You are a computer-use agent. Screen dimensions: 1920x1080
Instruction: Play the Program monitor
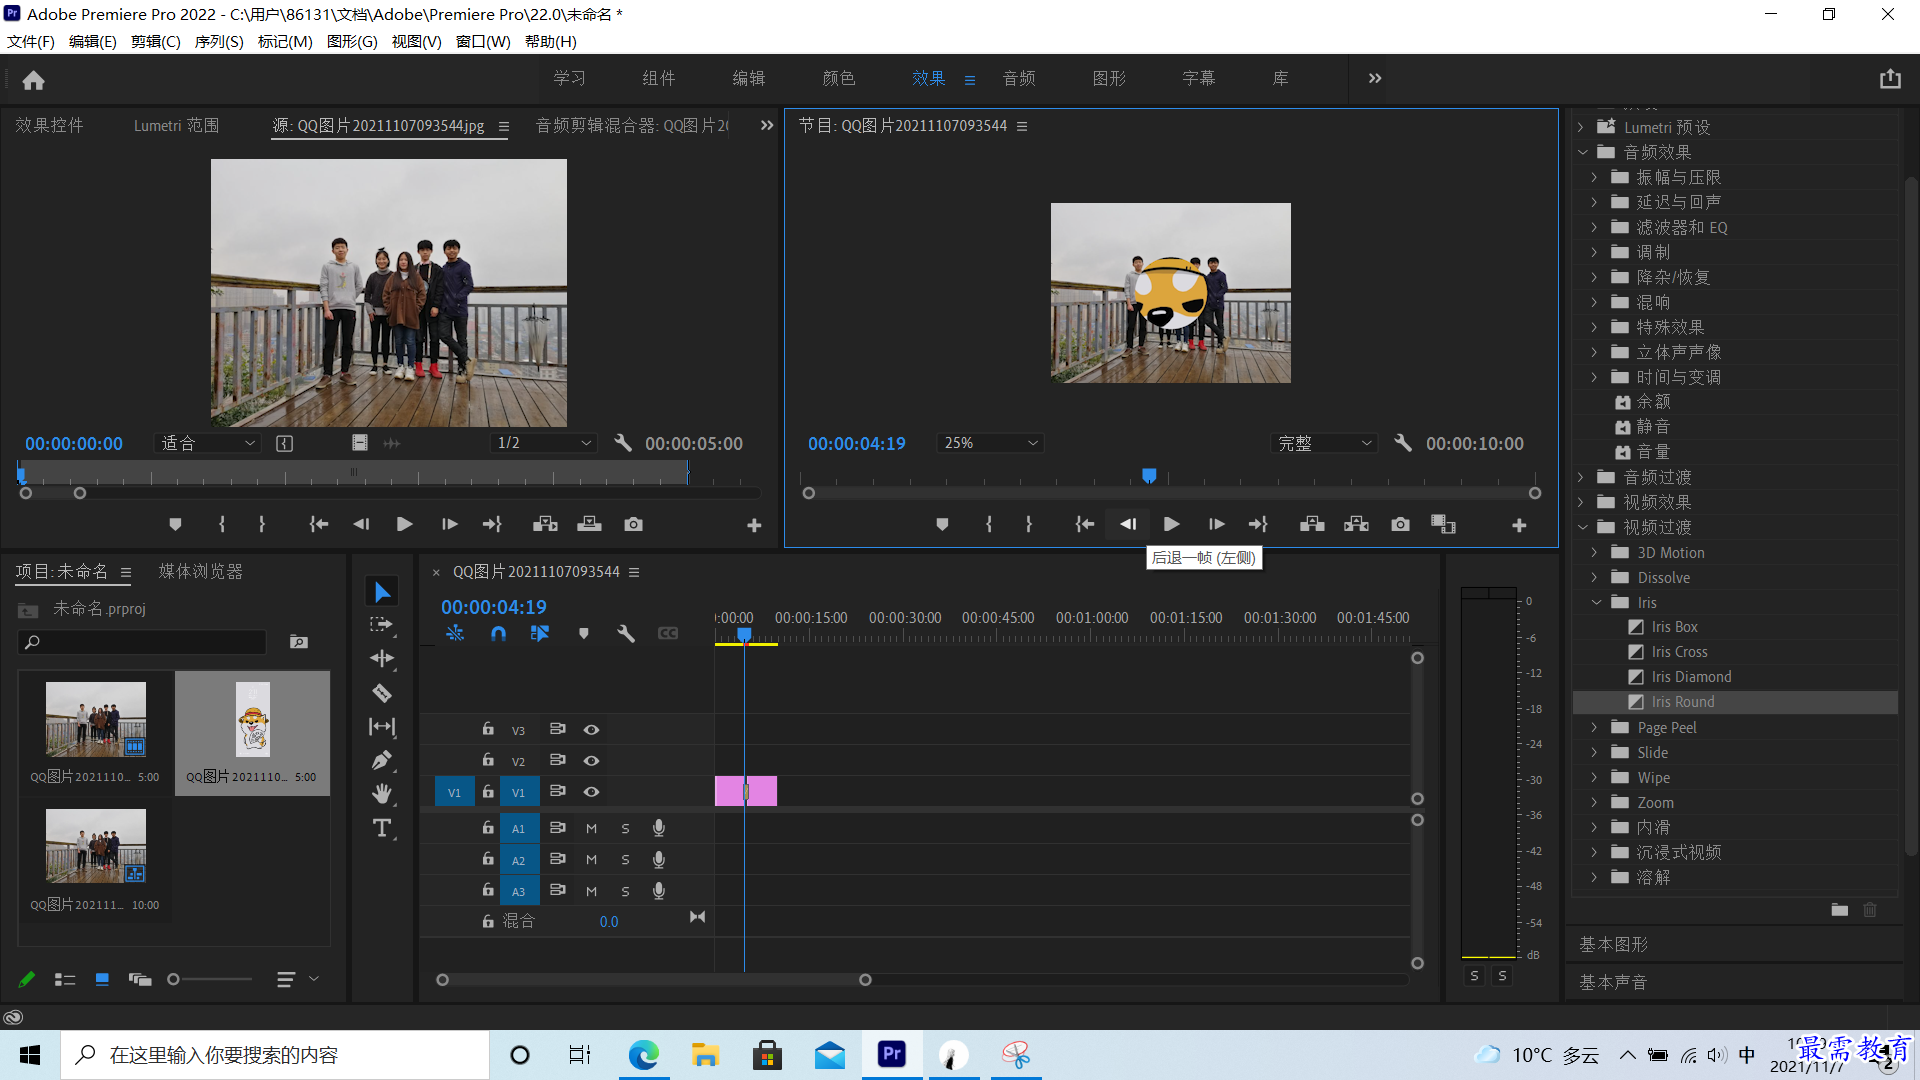click(1171, 524)
